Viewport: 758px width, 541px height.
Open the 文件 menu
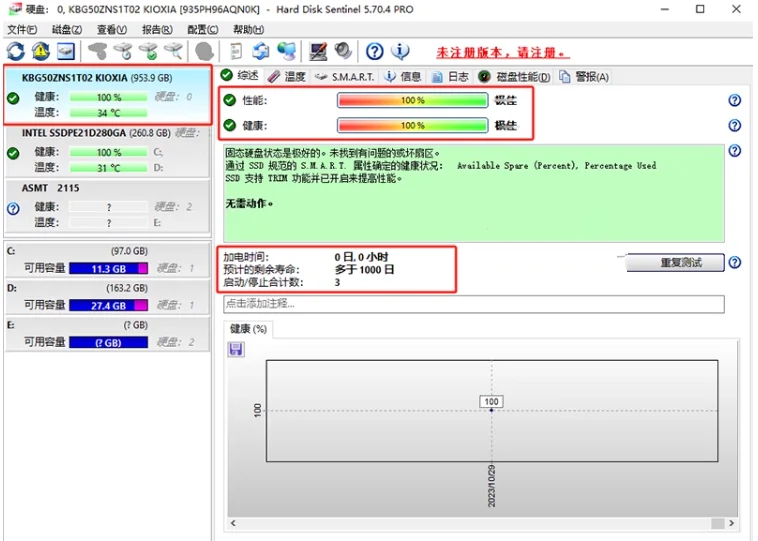[22, 30]
